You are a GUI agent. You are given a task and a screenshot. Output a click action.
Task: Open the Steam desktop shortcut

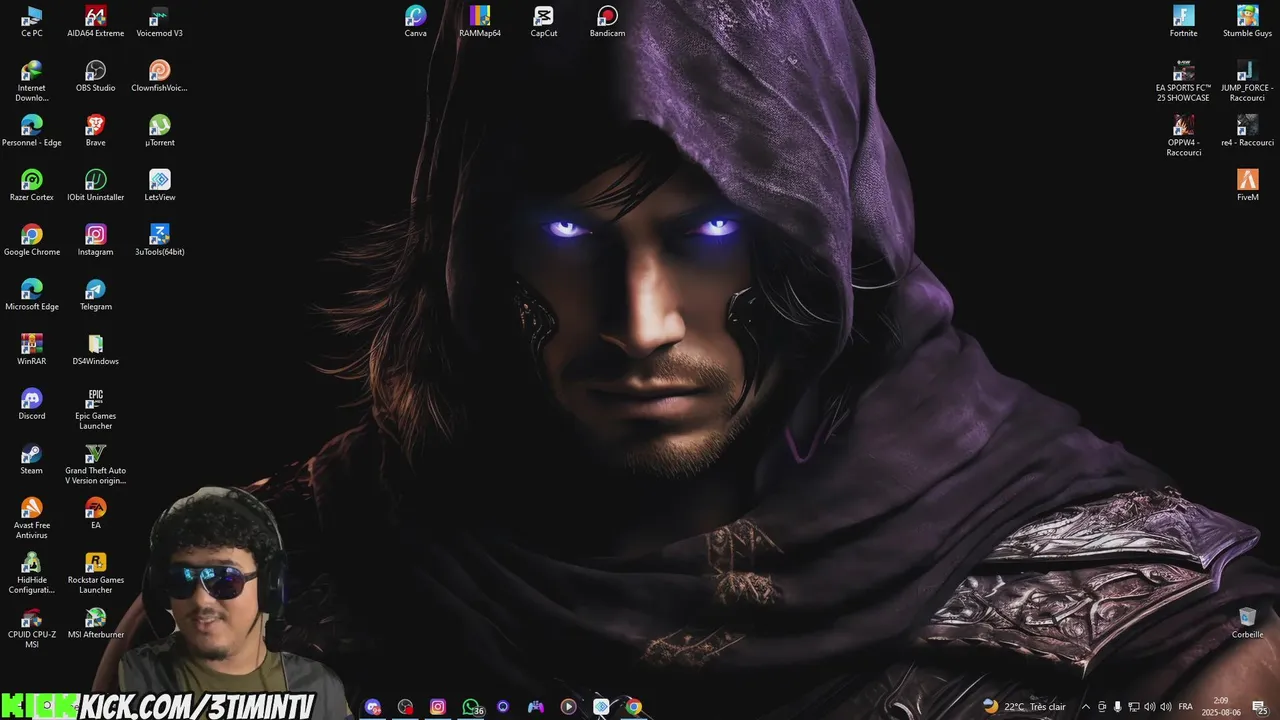[x=32, y=459]
